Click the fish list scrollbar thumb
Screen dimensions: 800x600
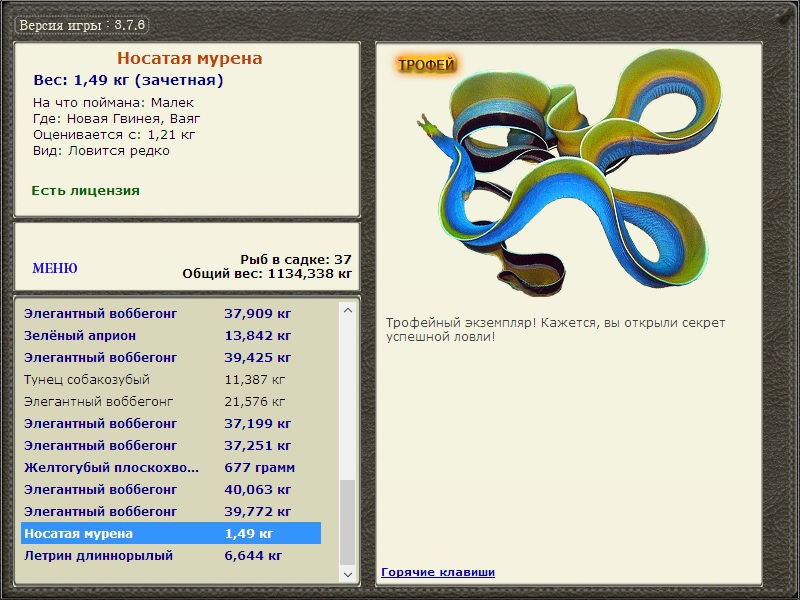[348, 522]
